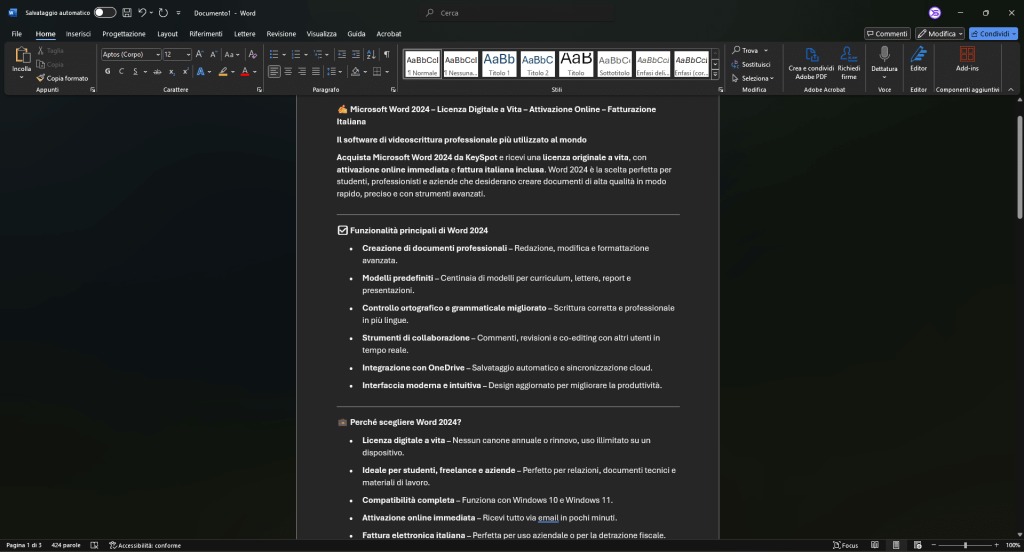The height and width of the screenshot is (552, 1024).
Task: Collapse the ribbon with the chevron
Action: (x=1011, y=89)
